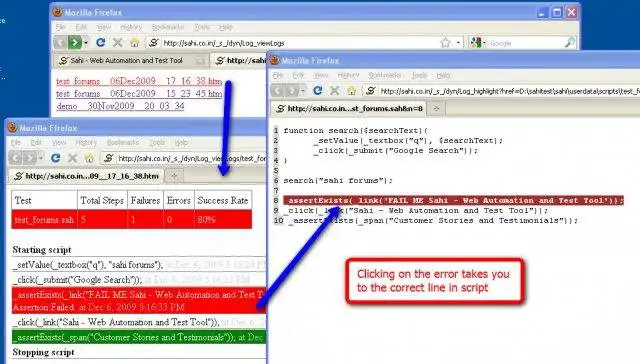
Task: Click Firefox logo in lower-left window title bar
Action: [12, 127]
